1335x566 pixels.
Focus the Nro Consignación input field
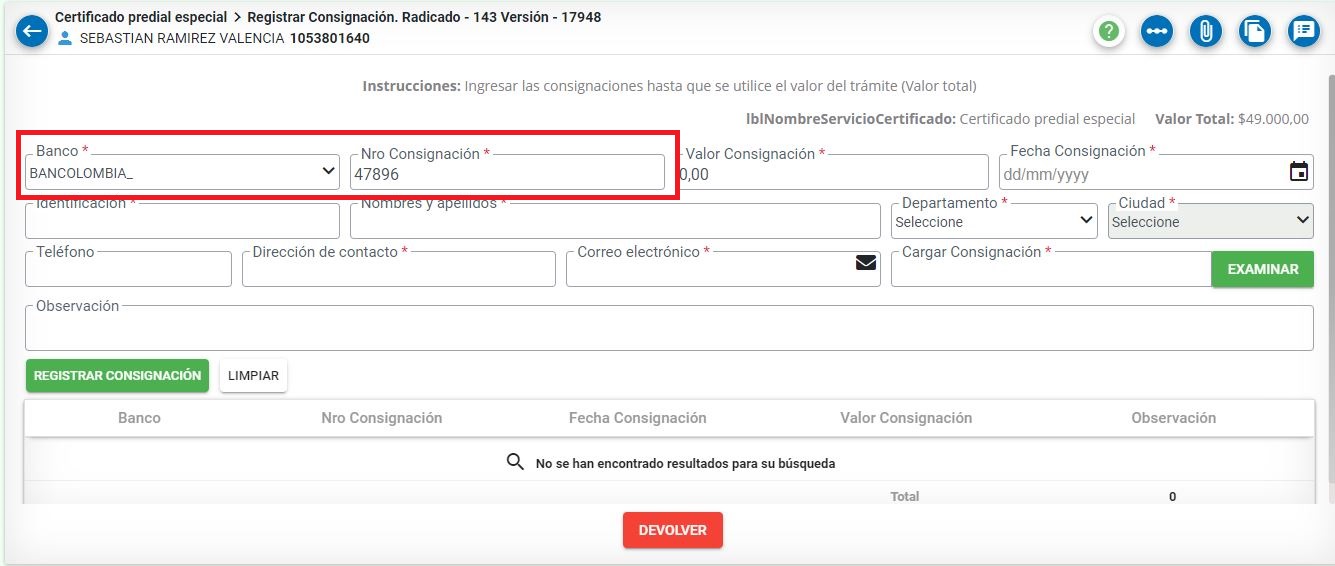[506, 173]
